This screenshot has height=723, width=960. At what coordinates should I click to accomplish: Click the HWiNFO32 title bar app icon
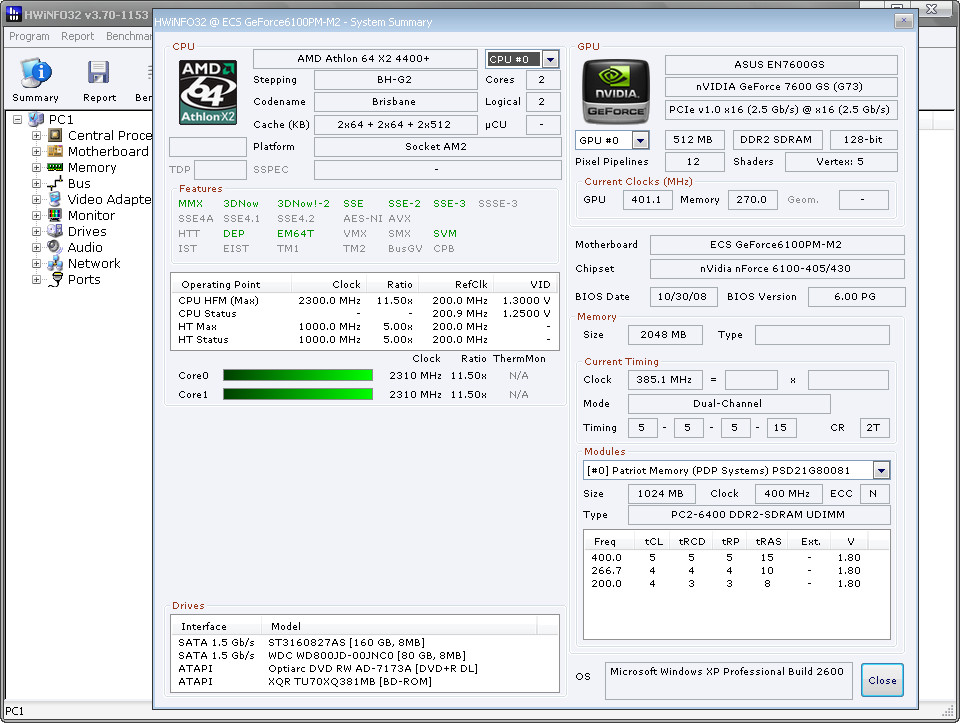tap(13, 14)
